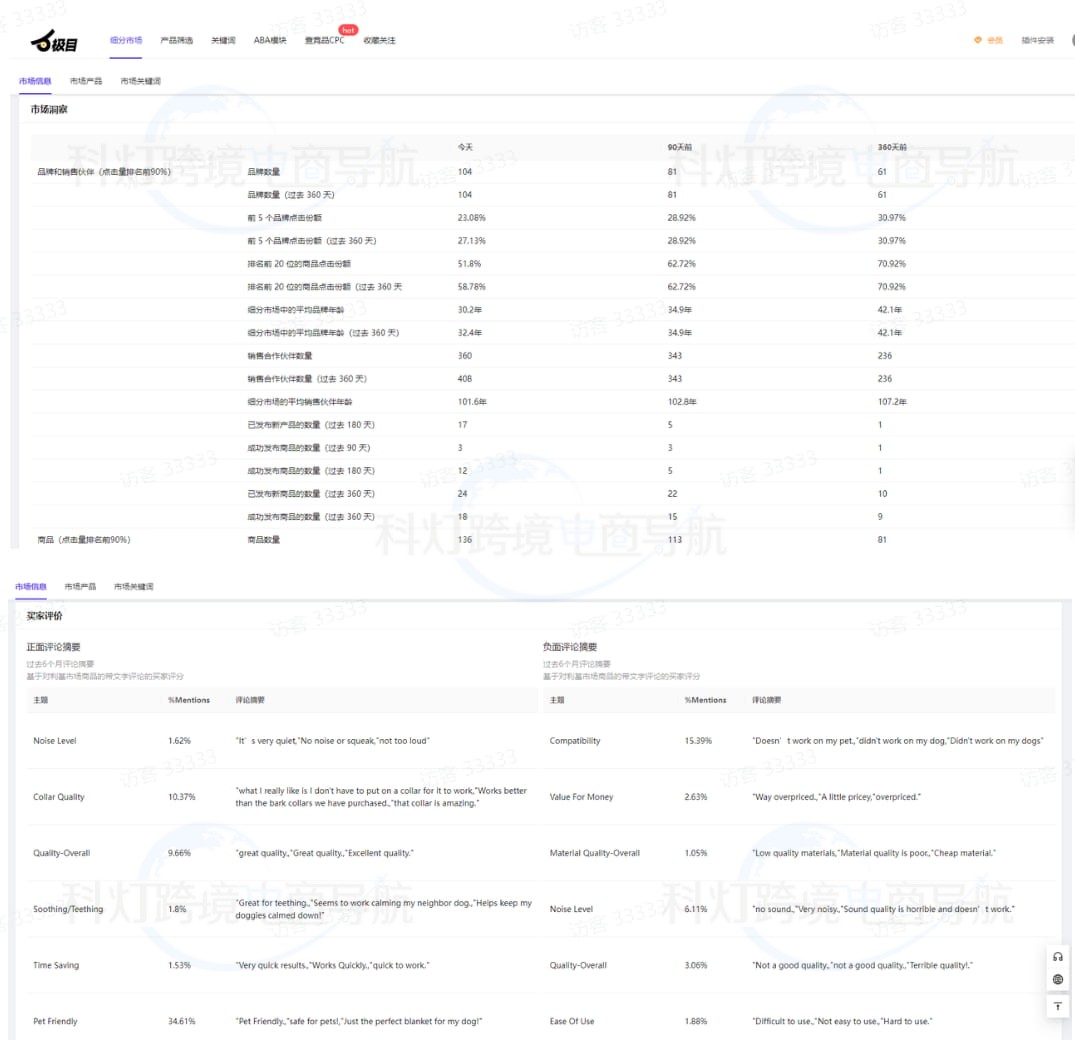Switch to the lower 市场产品 tab

[80, 587]
